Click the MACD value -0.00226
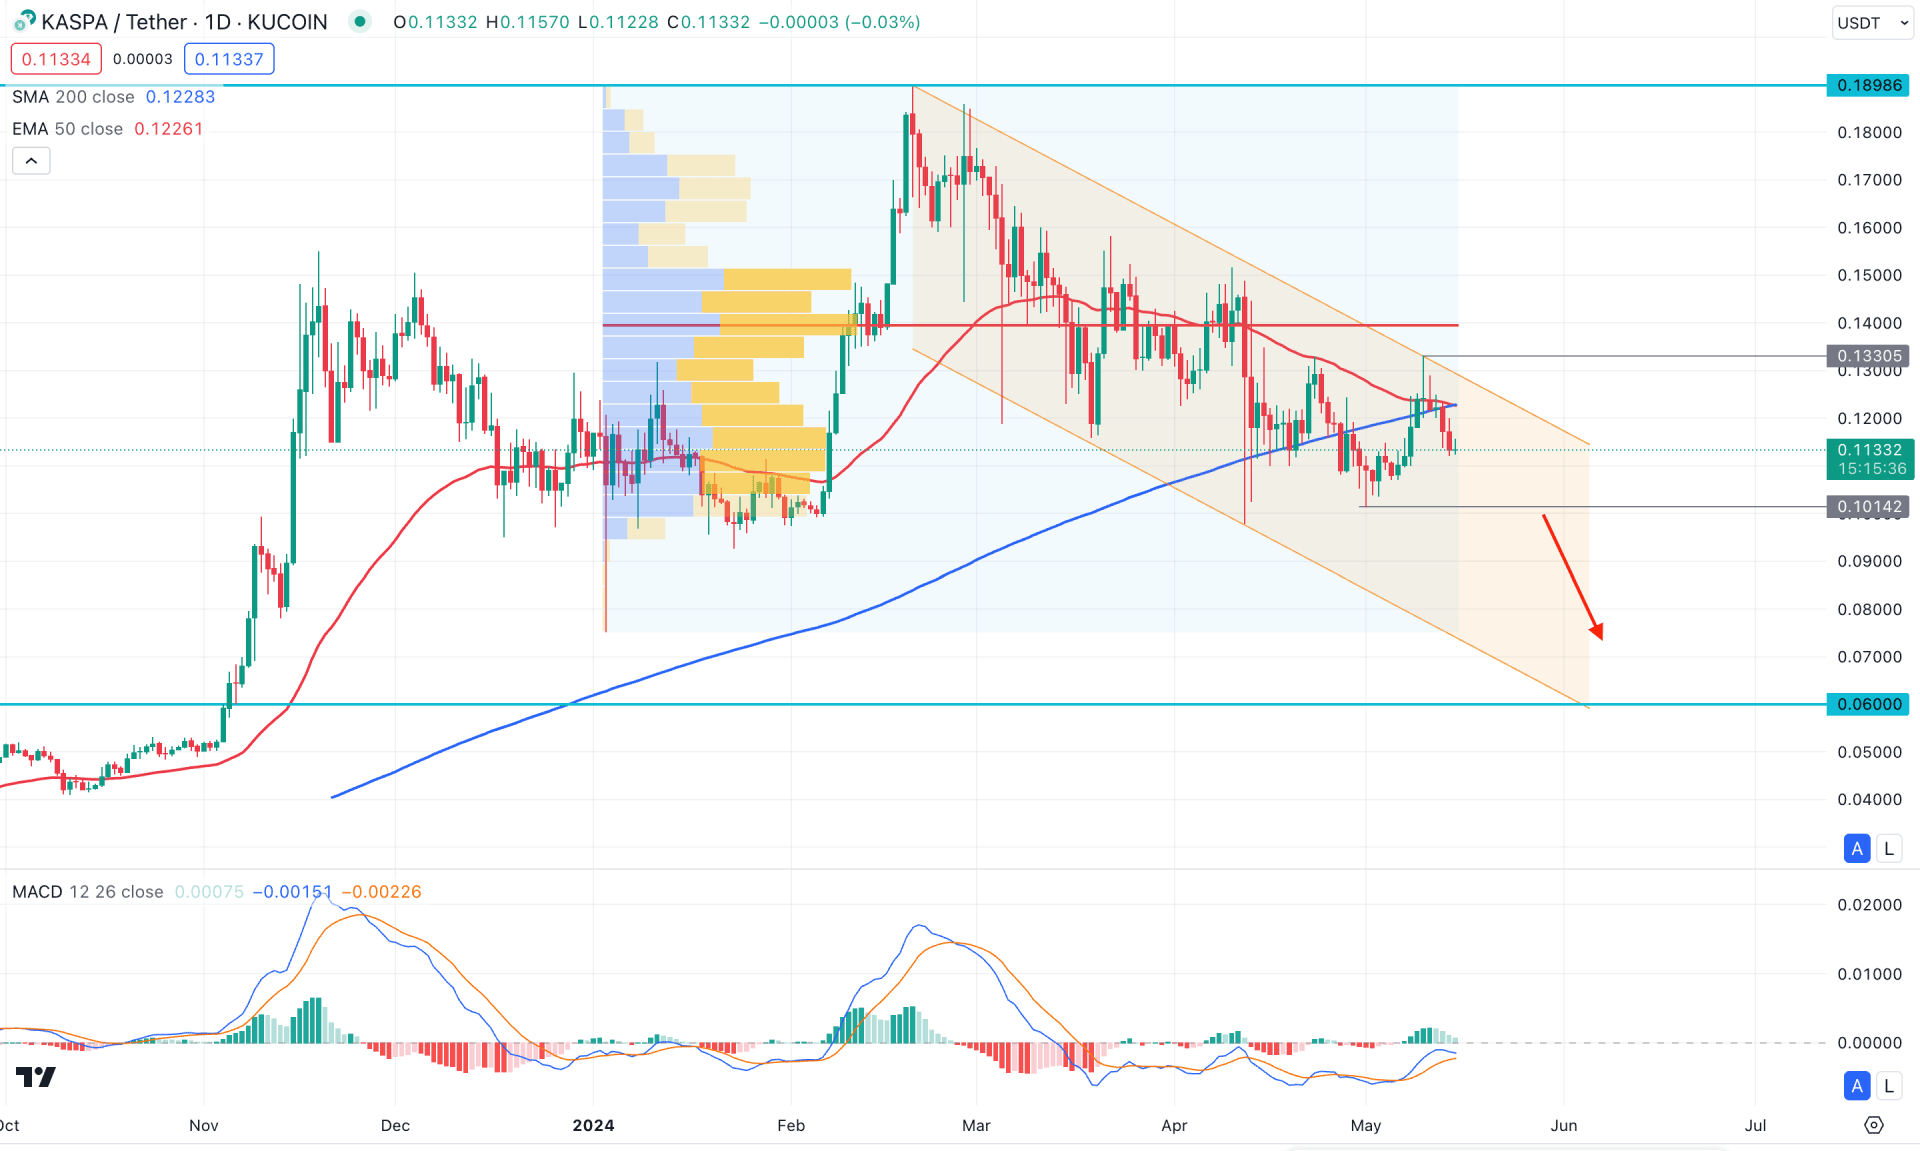 pyautogui.click(x=381, y=892)
